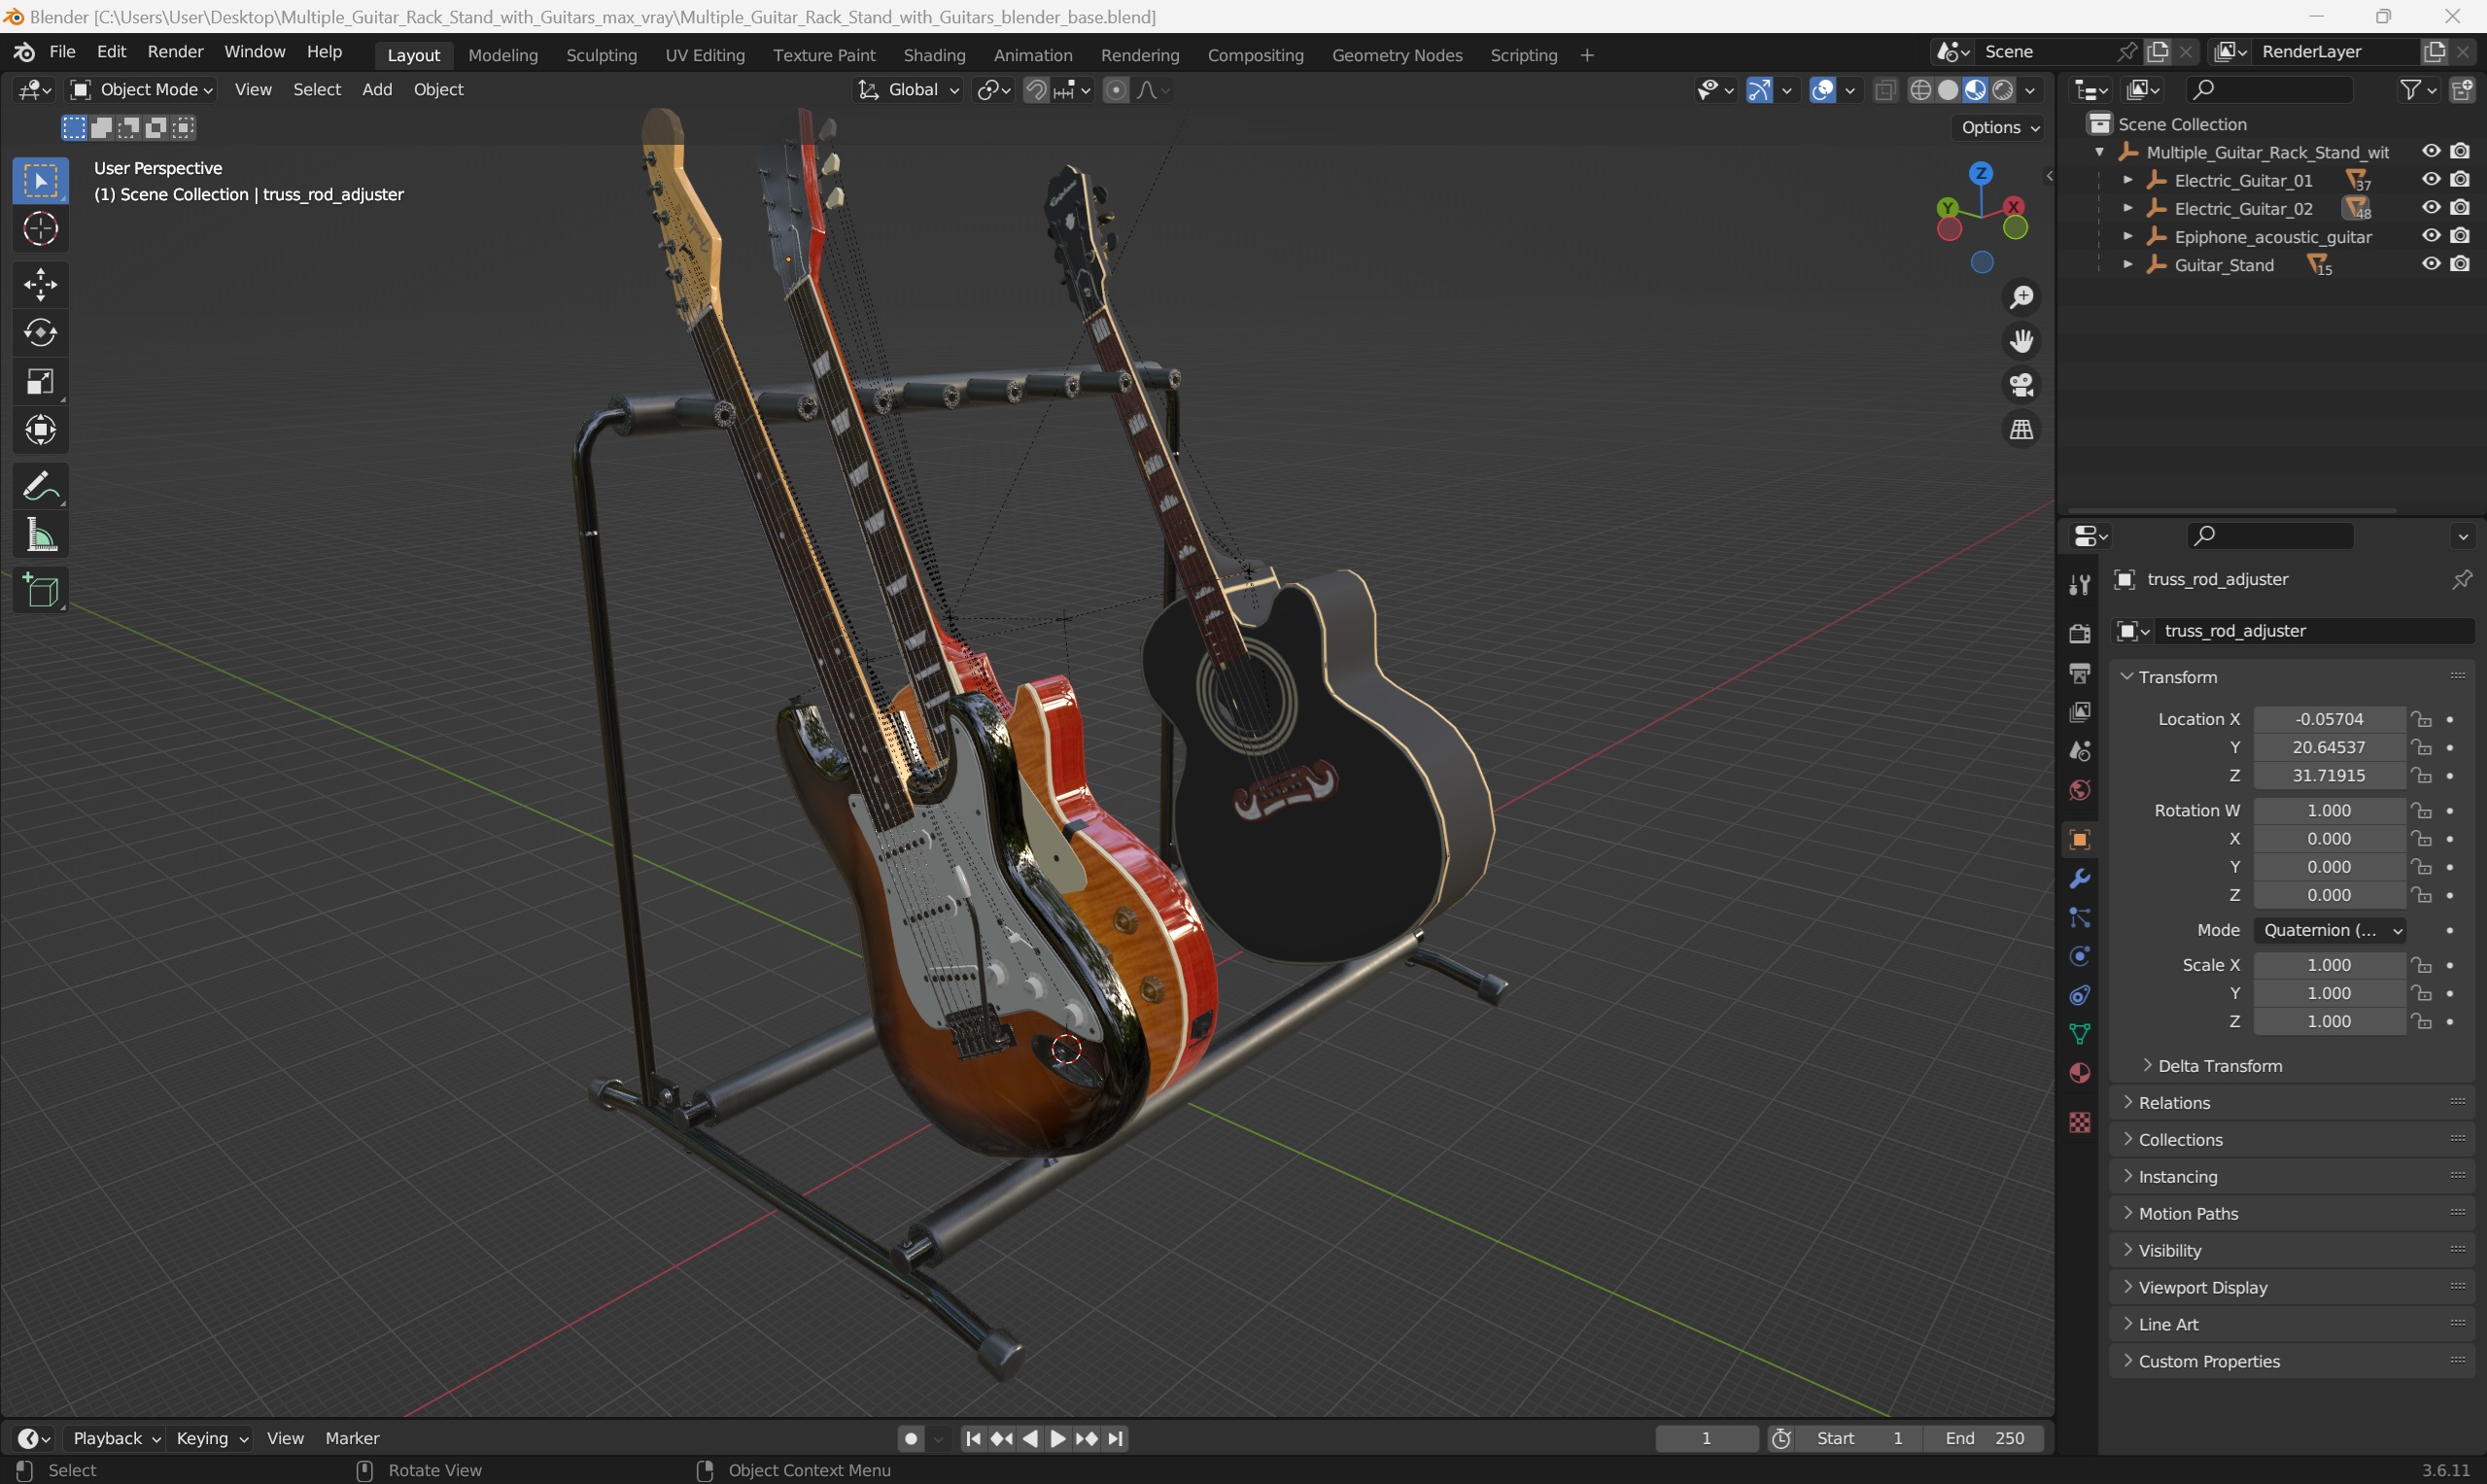Expand Electric_Guitar_01 tree item
Screen dimensions: 2487x1484
pyautogui.click(x=2128, y=180)
